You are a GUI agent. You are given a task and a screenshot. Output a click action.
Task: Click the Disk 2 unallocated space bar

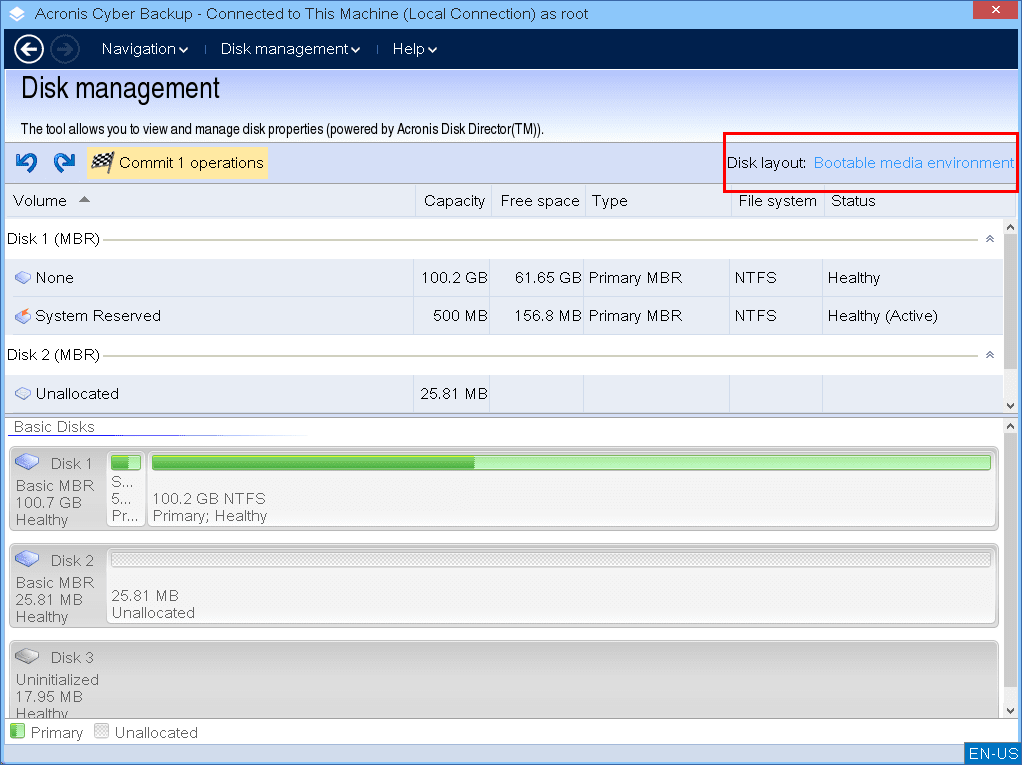[x=551, y=559]
